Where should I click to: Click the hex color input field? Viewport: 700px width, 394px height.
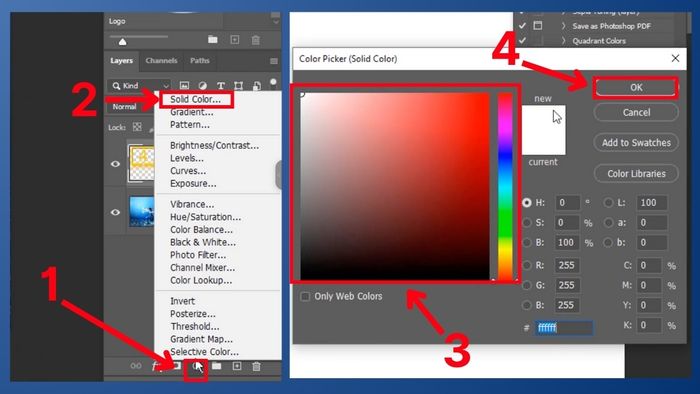click(x=564, y=328)
